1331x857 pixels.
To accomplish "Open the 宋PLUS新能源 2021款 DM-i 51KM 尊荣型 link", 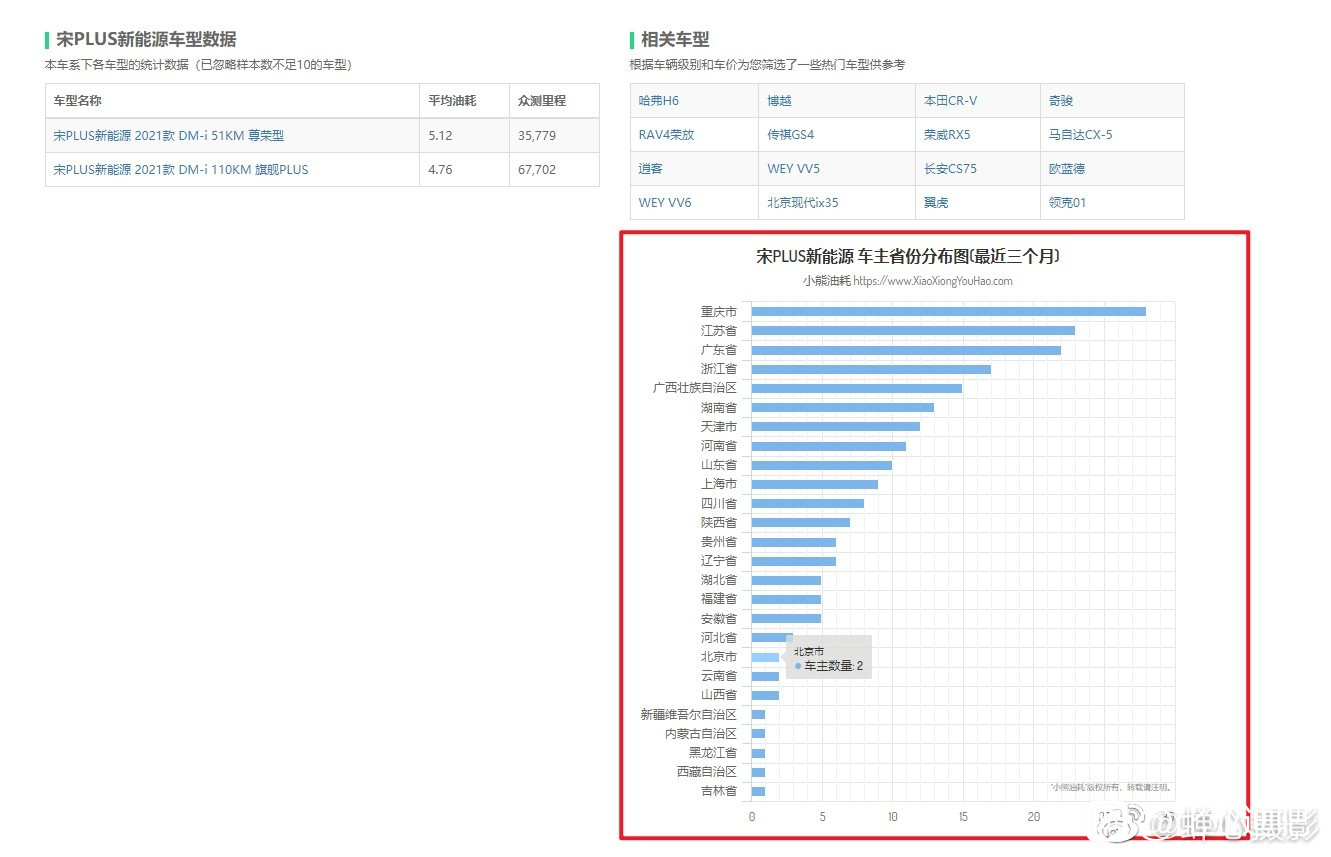I will coord(168,135).
